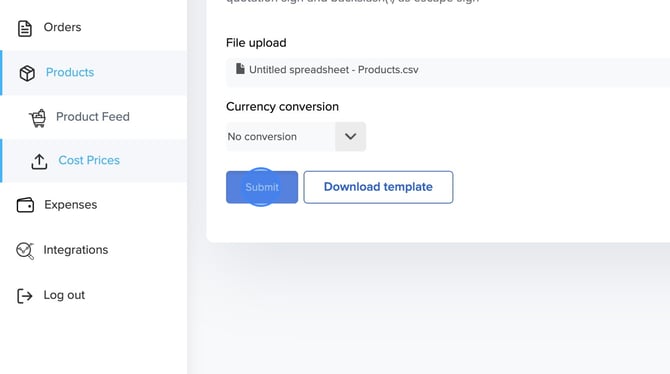
Task: Navigate to Expenses
Action: [71, 205]
